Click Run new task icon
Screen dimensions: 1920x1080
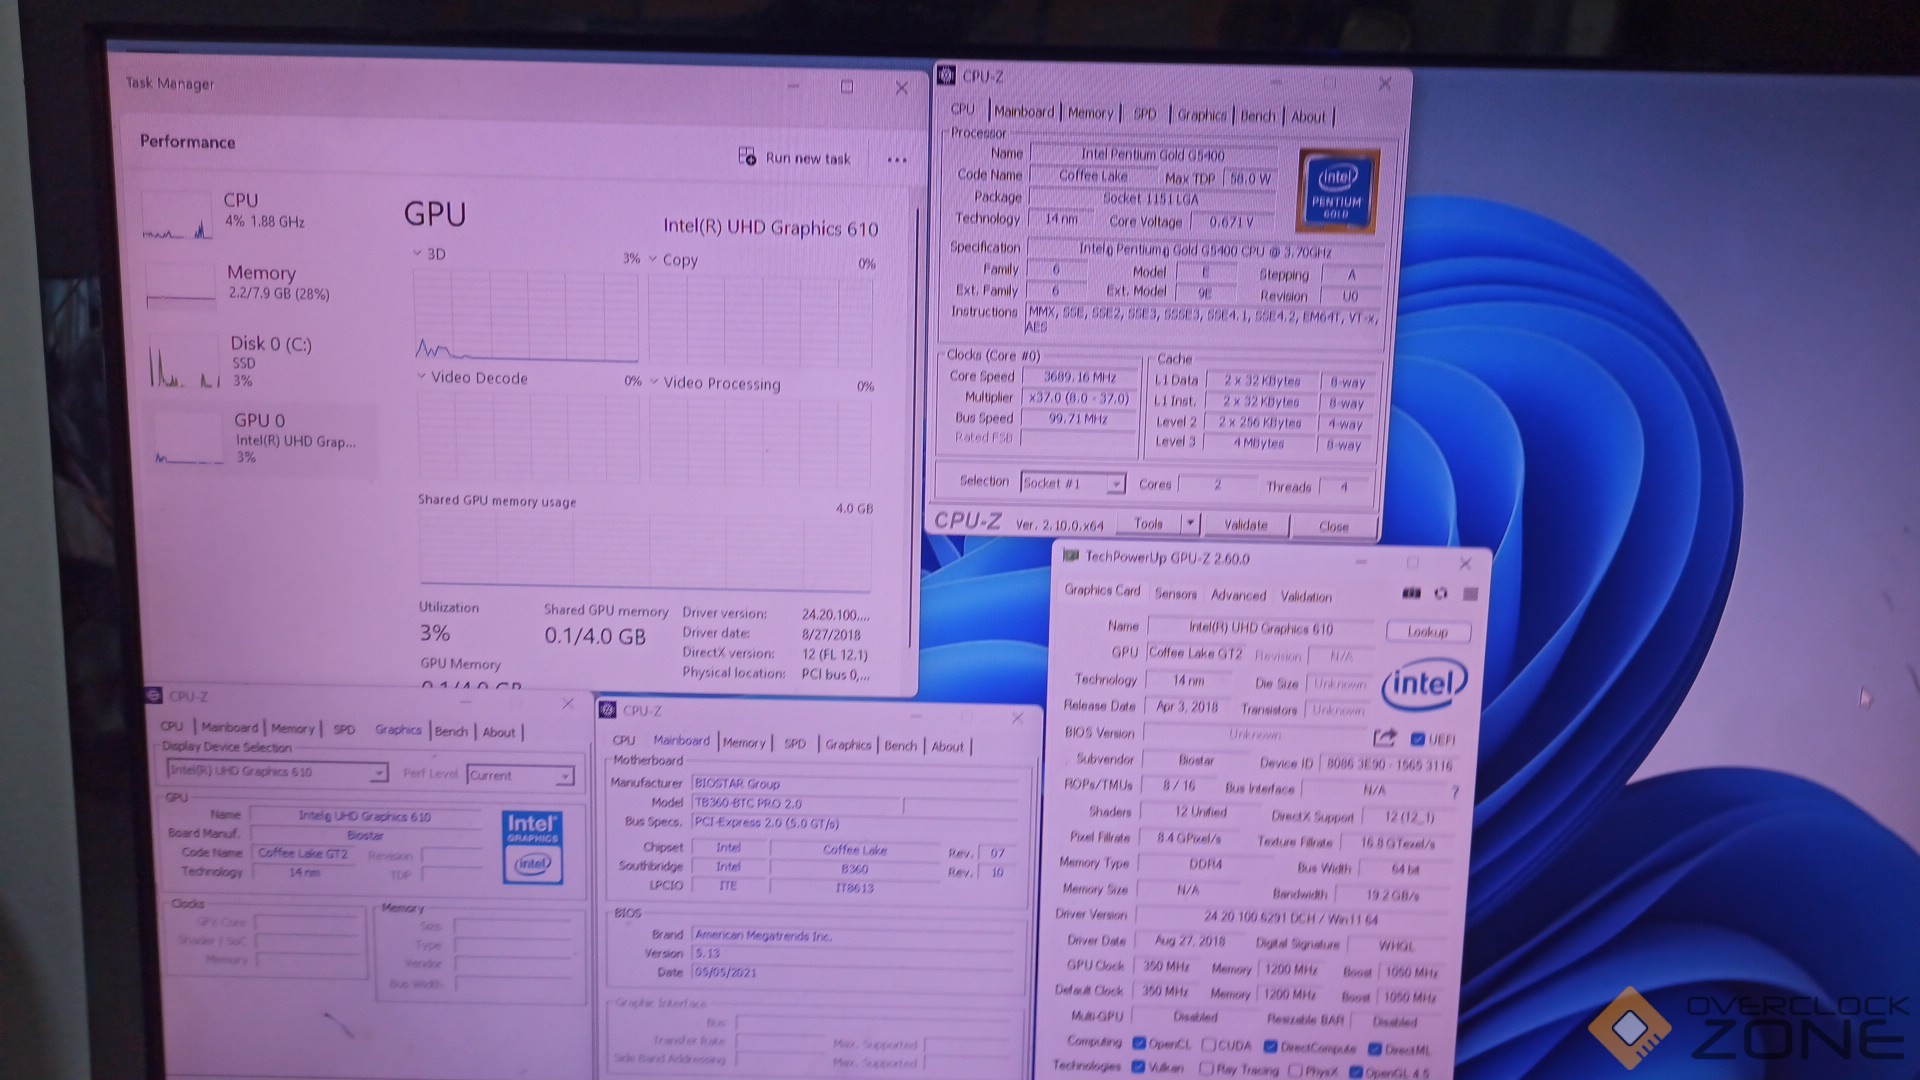tap(747, 156)
